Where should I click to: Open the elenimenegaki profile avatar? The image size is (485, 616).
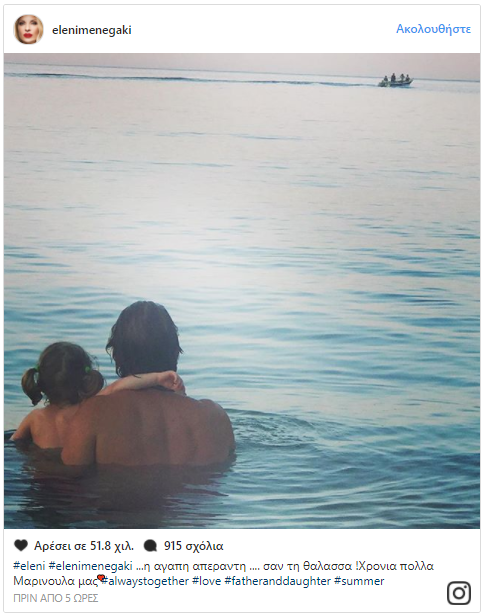click(x=28, y=29)
